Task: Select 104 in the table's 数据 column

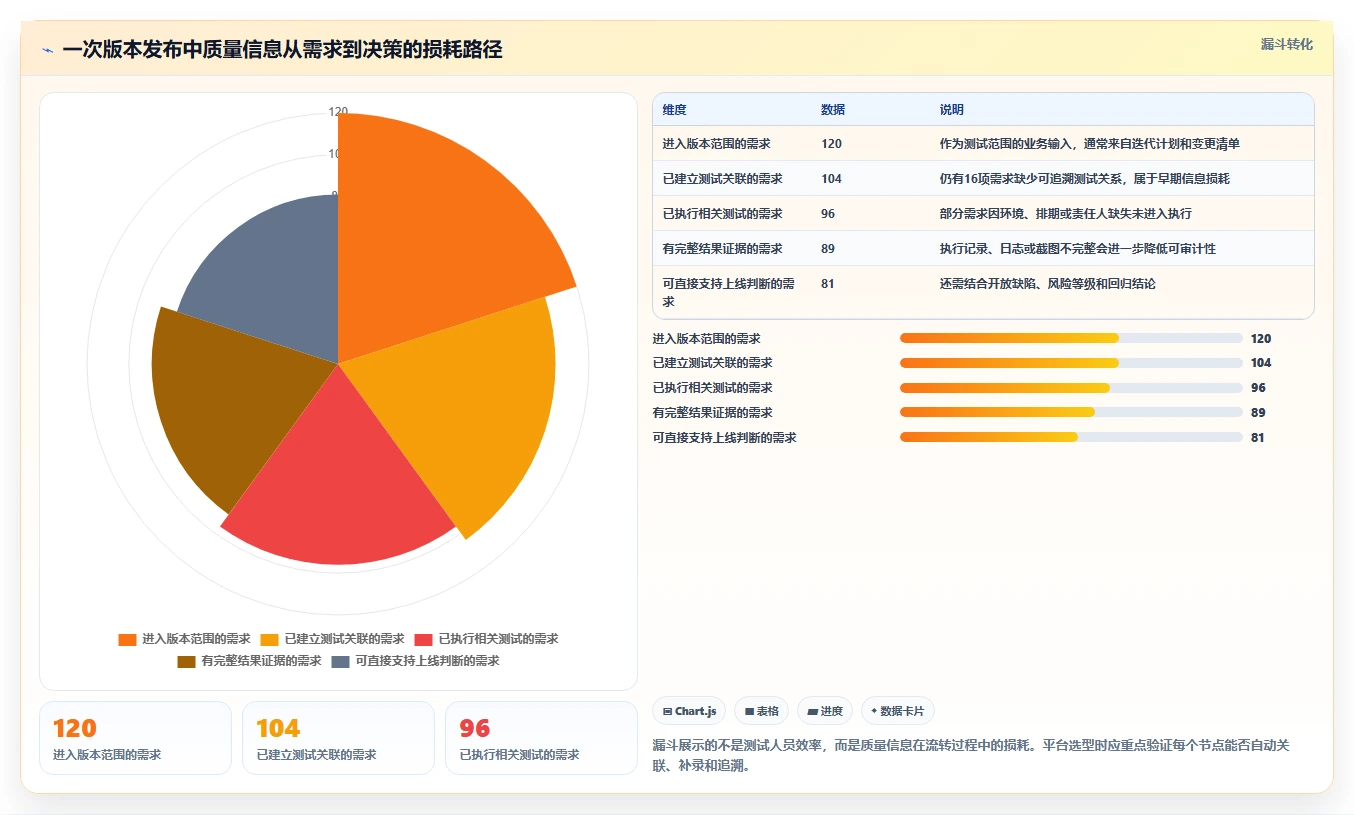Action: [831, 179]
